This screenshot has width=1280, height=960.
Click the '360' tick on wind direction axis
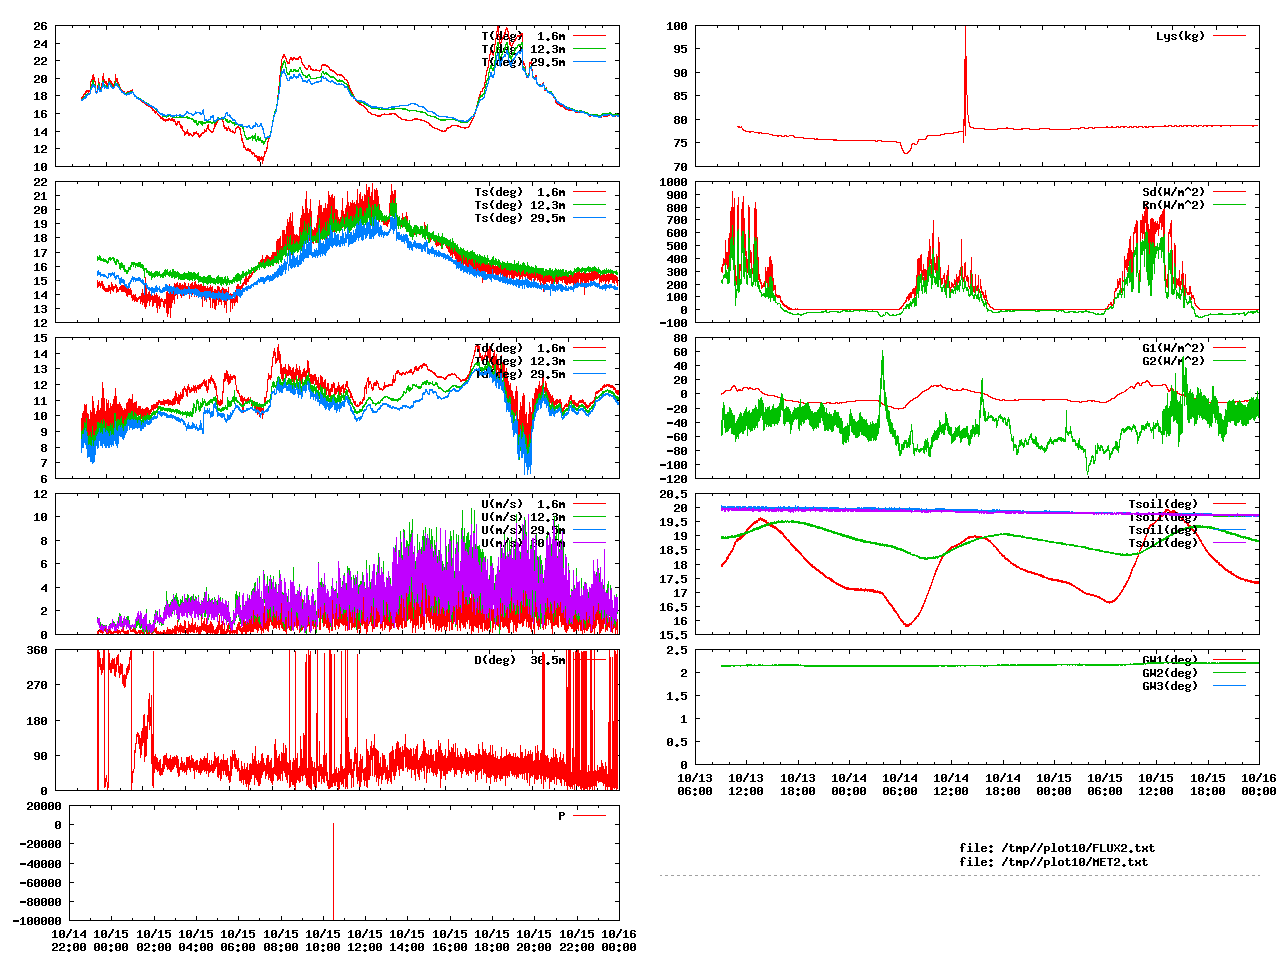tap(37, 650)
